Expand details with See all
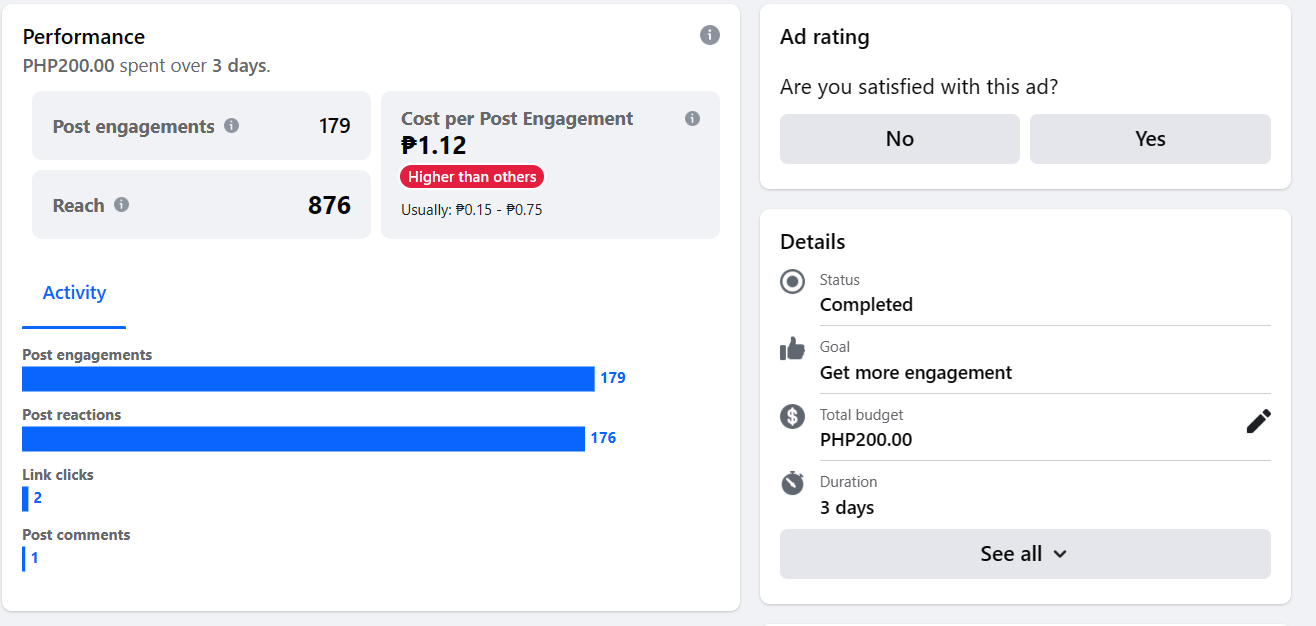 1024,554
